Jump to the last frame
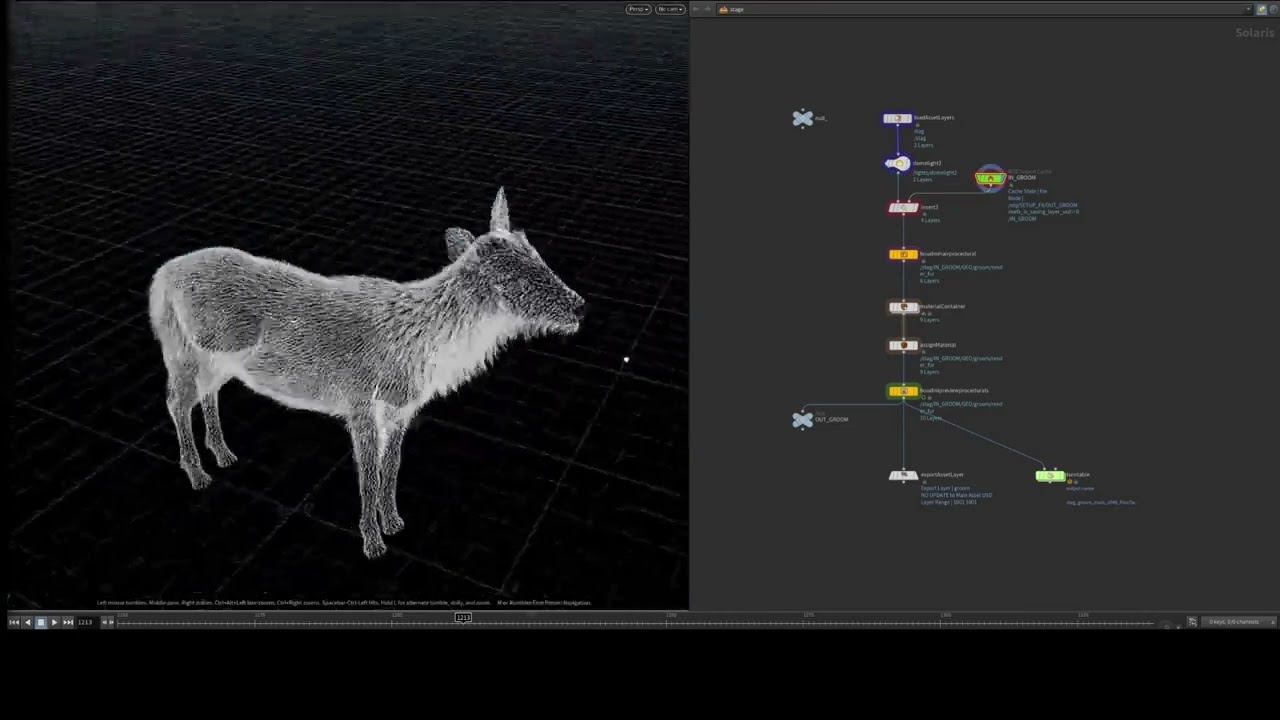The height and width of the screenshot is (720, 1280). point(67,622)
